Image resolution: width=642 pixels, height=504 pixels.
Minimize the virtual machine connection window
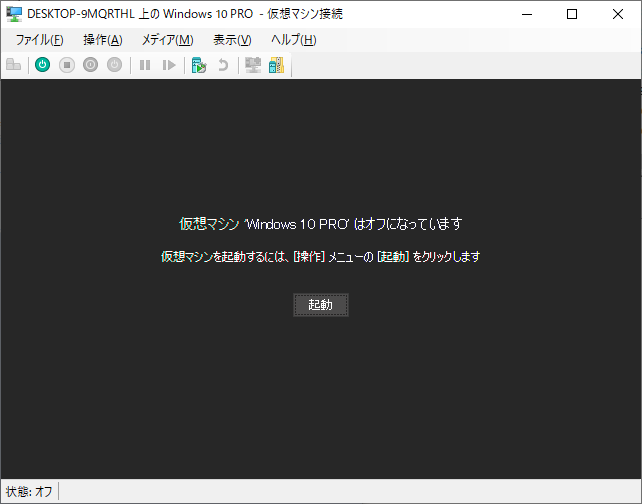coord(527,14)
